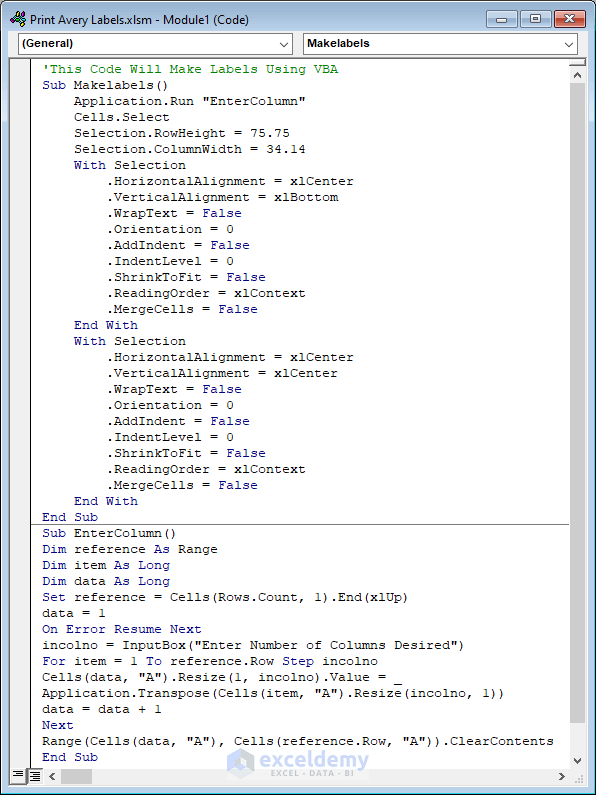
Task: Minimize the Module1 code window
Action: 502,19
